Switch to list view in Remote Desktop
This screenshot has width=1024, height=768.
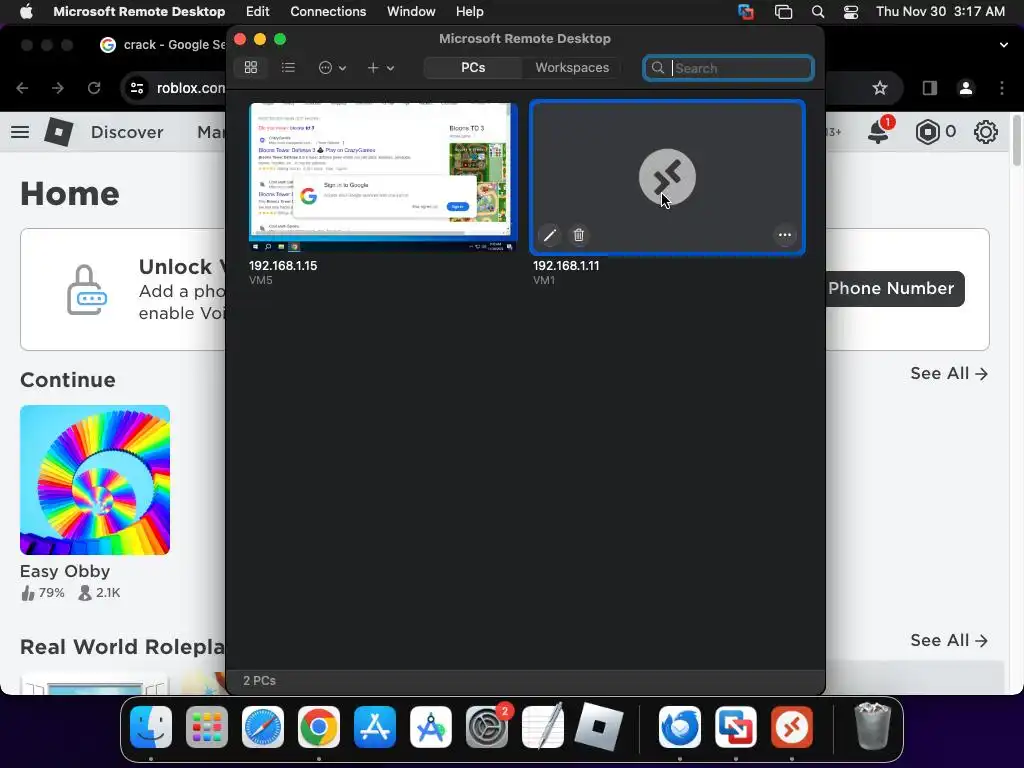coord(288,67)
